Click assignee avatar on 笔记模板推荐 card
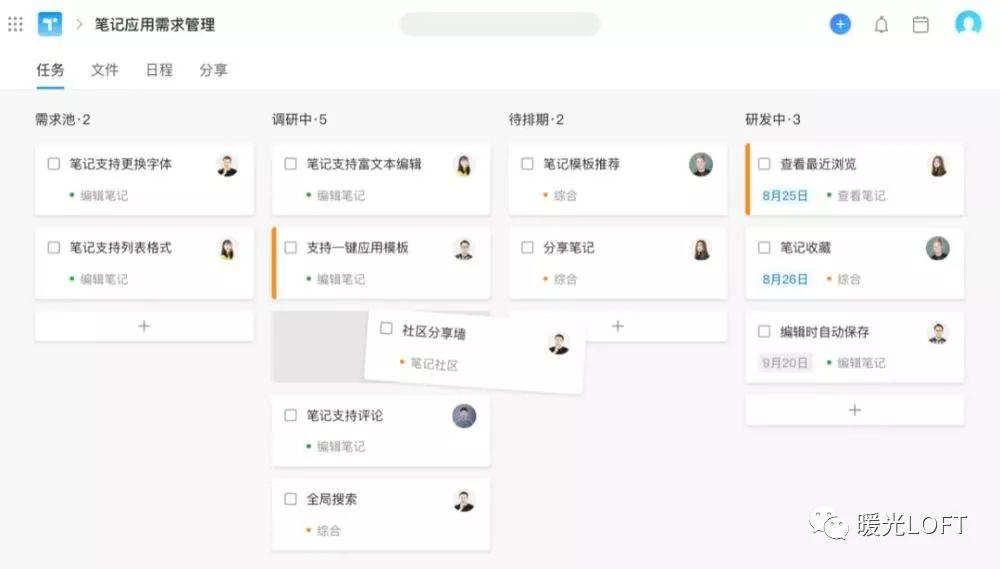The width and height of the screenshot is (1000, 569). pos(701,165)
